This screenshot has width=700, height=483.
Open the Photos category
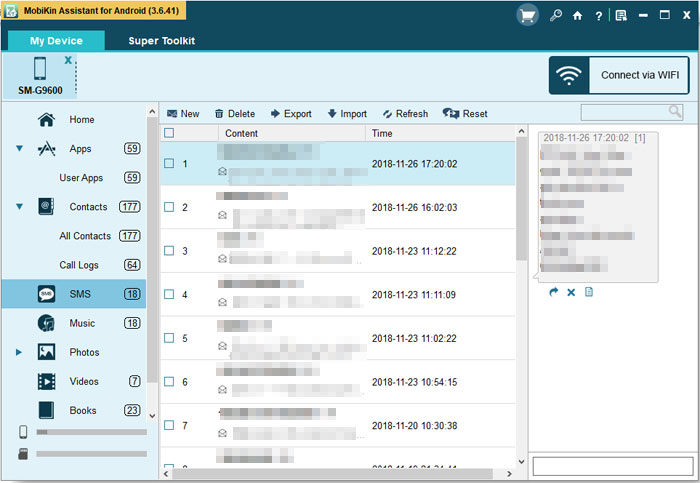[84, 352]
